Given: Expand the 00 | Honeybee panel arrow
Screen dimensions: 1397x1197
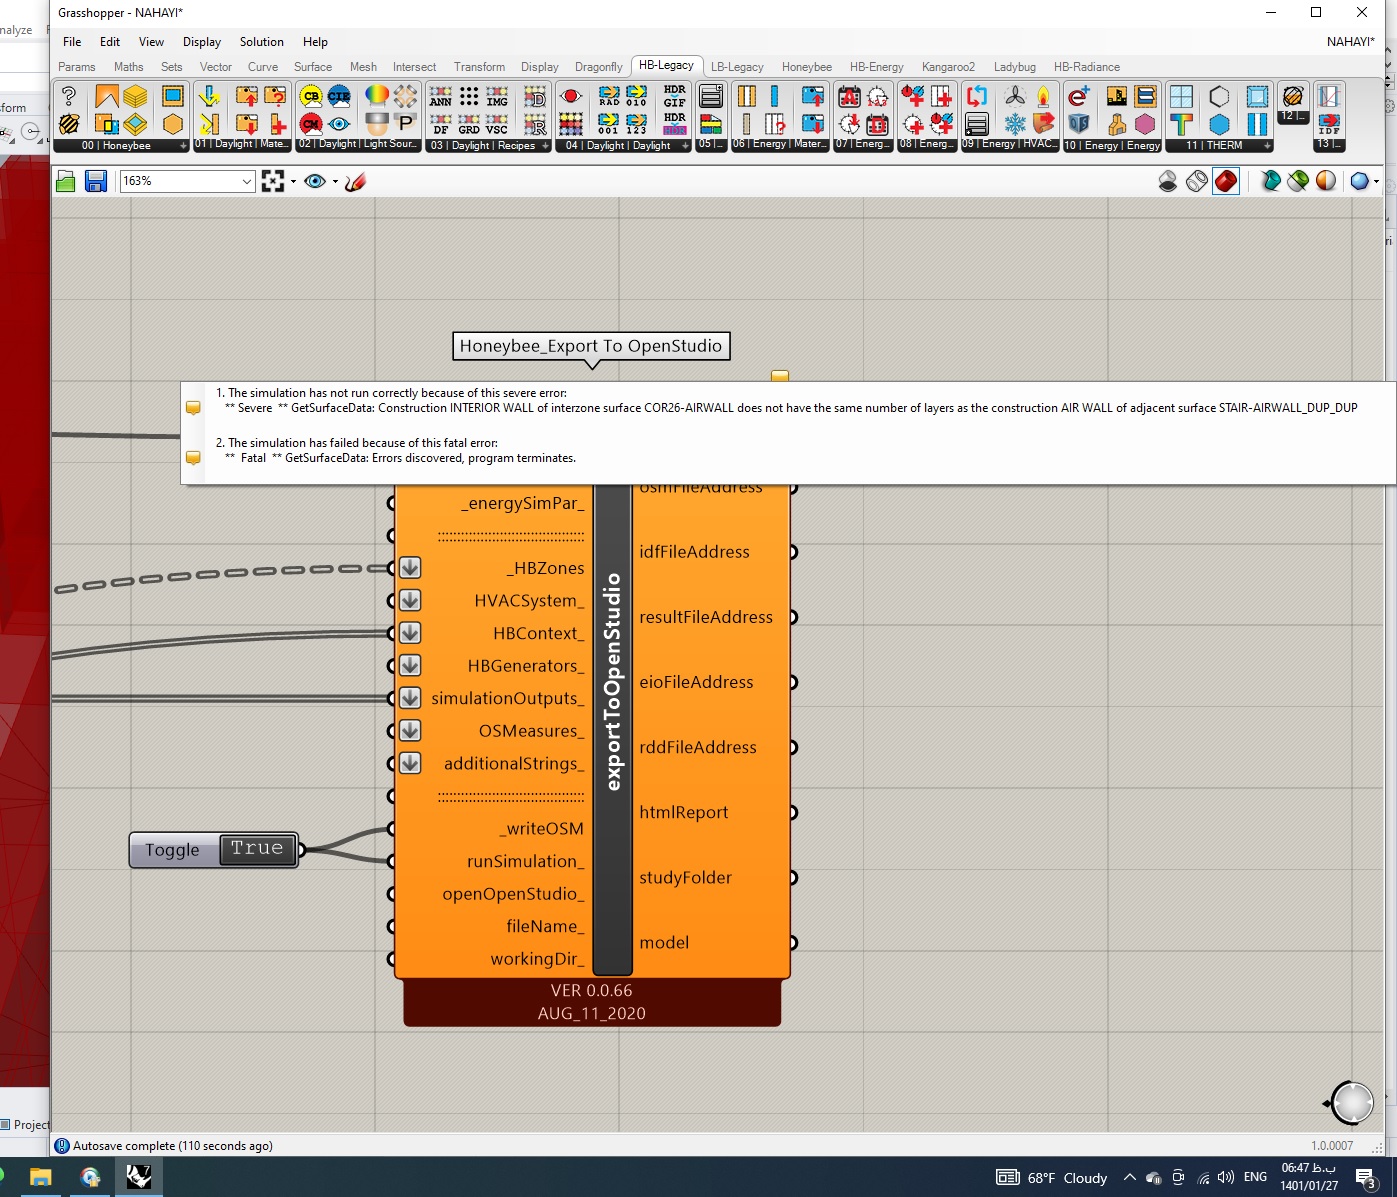Looking at the screenshot, I should [x=183, y=146].
